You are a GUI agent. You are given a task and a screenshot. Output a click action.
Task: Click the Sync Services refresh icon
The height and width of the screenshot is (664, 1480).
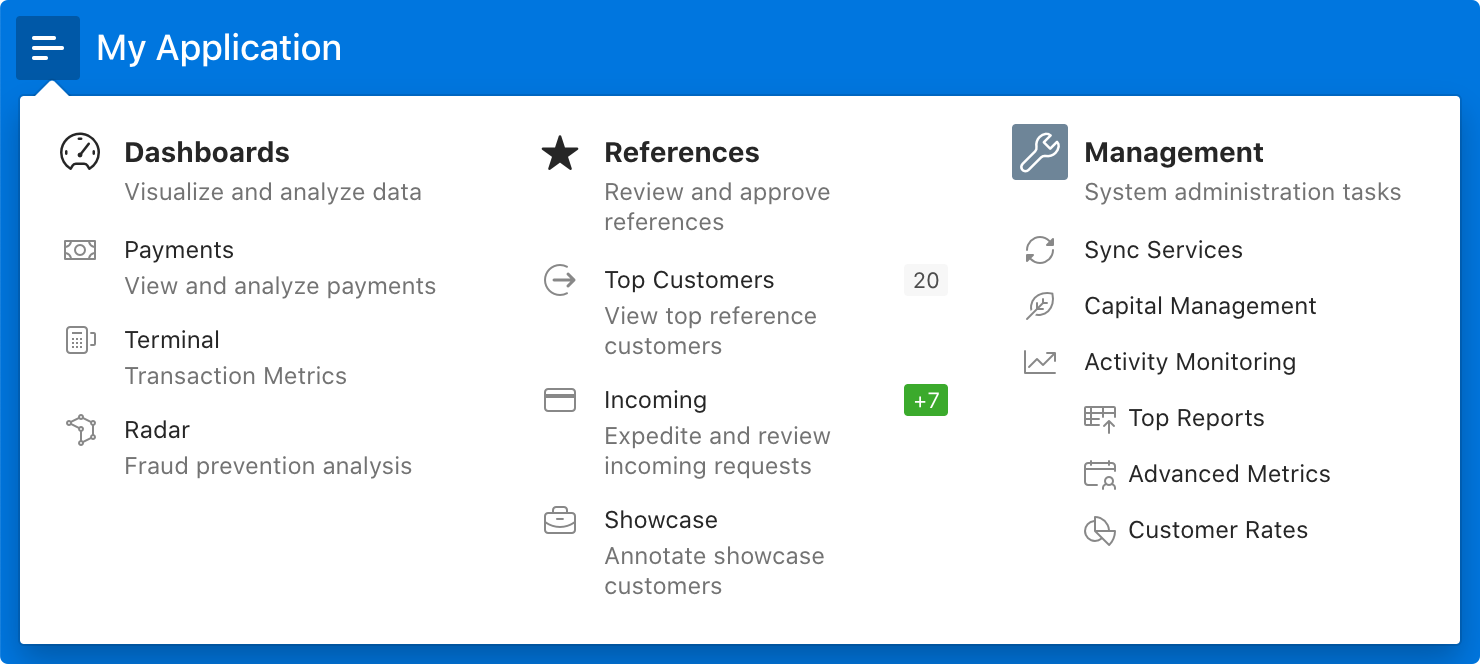tap(1040, 250)
